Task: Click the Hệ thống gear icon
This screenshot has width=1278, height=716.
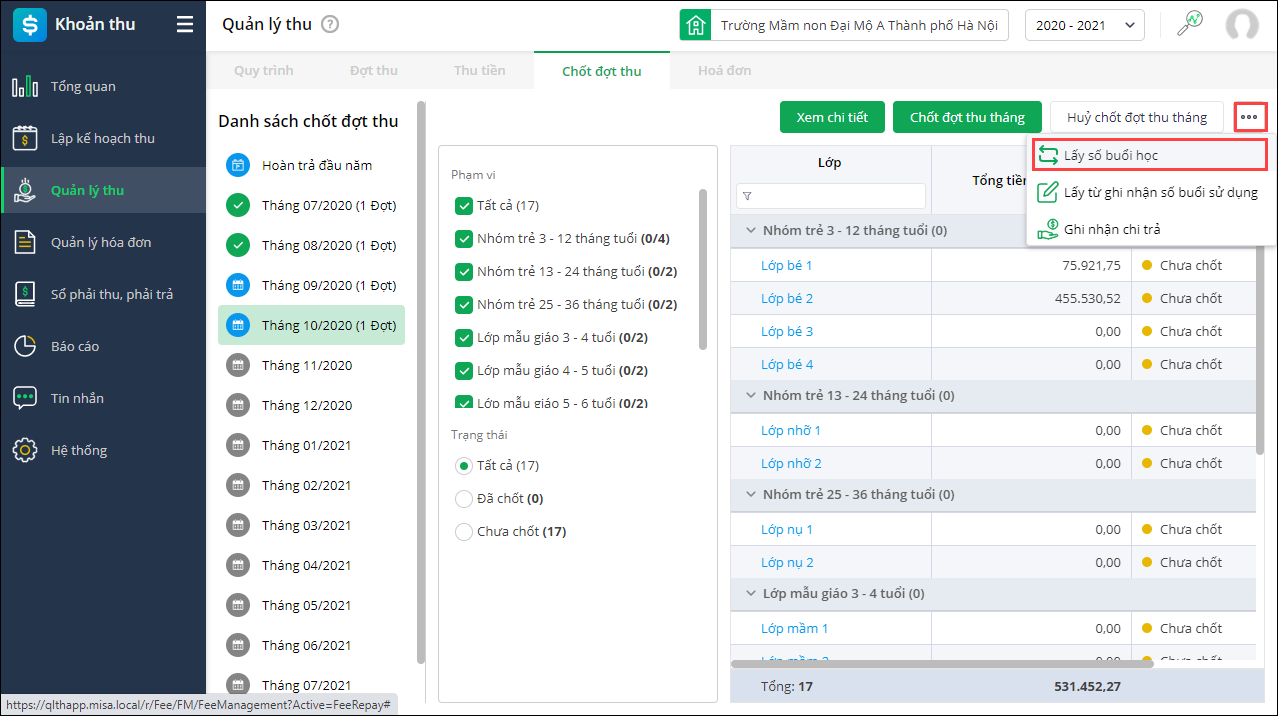Action: (x=25, y=451)
